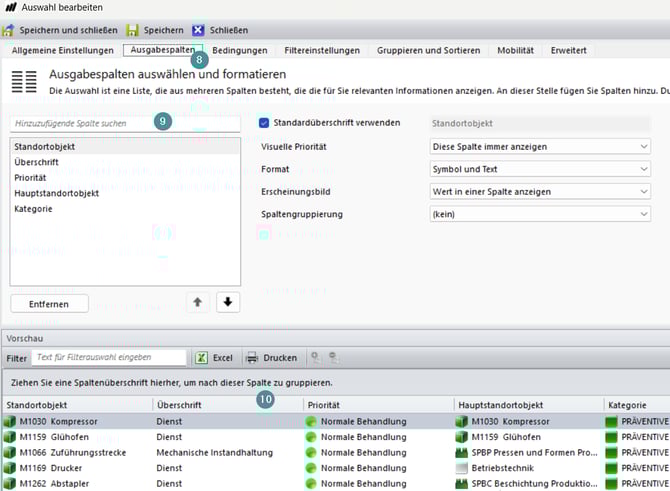Sort by Hauptstandortobjekt column header

529,405
